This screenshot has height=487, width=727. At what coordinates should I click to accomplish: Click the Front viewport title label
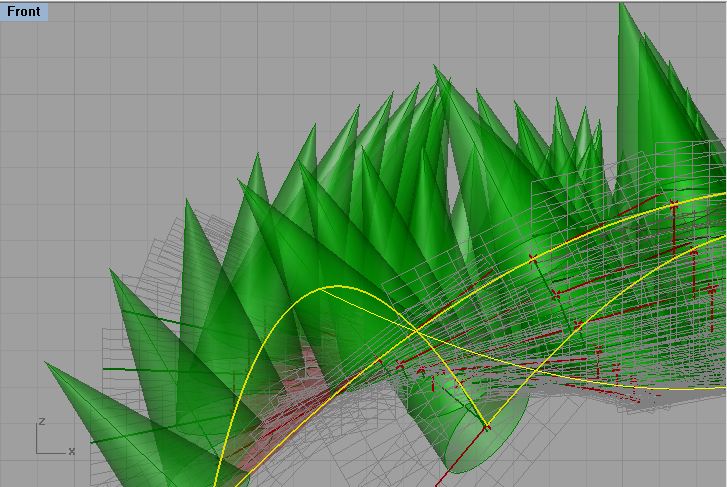pyautogui.click(x=24, y=12)
